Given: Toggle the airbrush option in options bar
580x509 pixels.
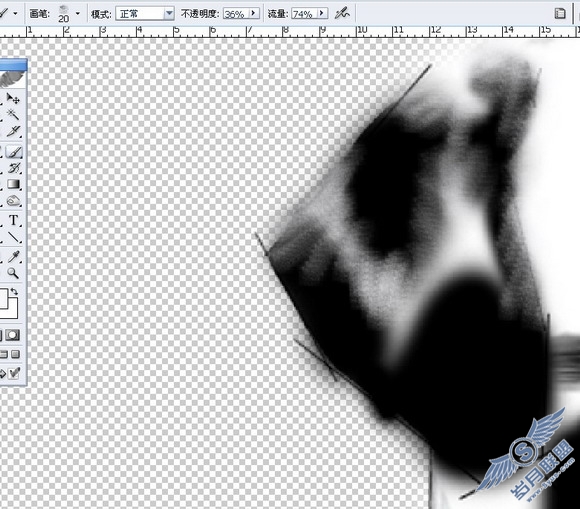Looking at the screenshot, I should point(342,14).
